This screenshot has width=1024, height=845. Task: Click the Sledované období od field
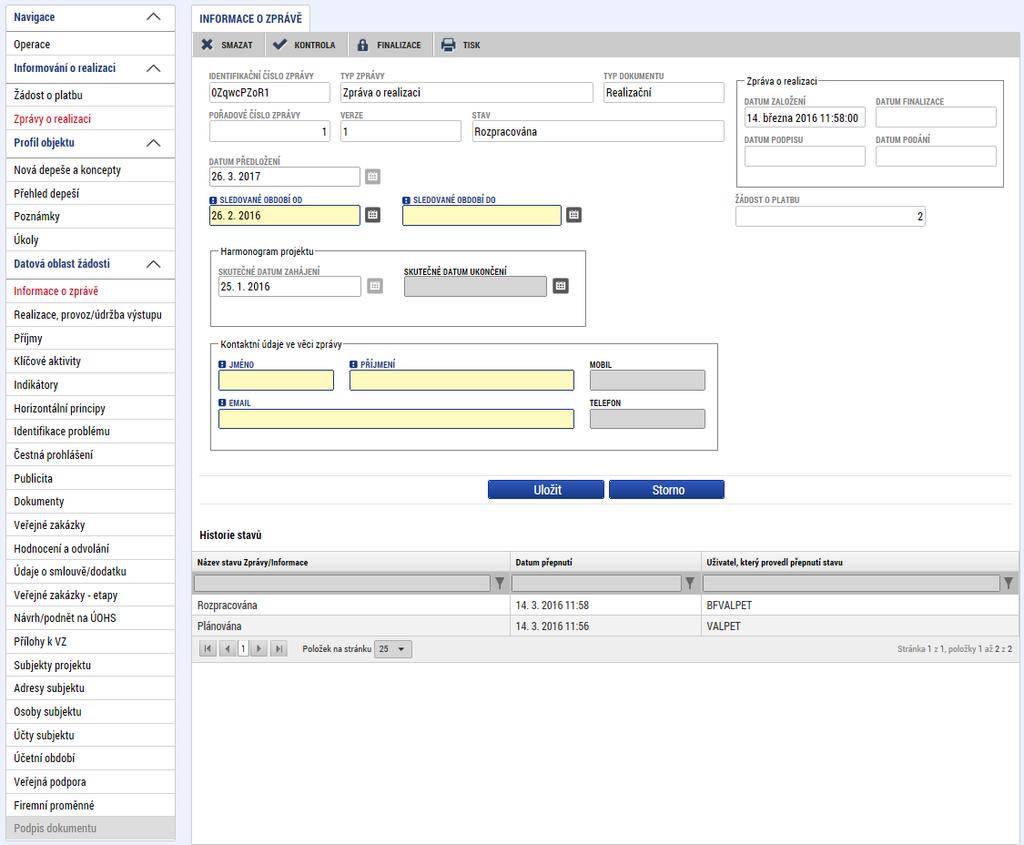(284, 215)
